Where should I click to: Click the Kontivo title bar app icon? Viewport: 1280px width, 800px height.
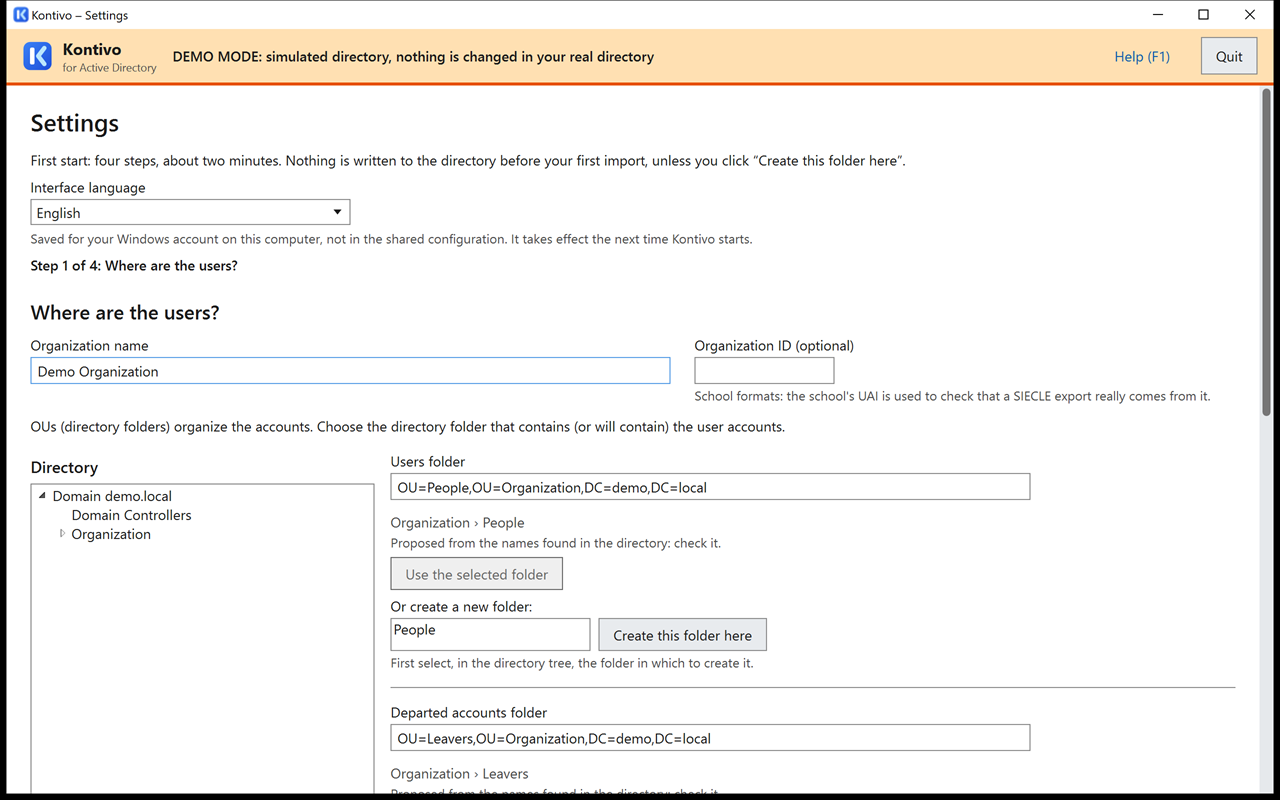tap(20, 15)
